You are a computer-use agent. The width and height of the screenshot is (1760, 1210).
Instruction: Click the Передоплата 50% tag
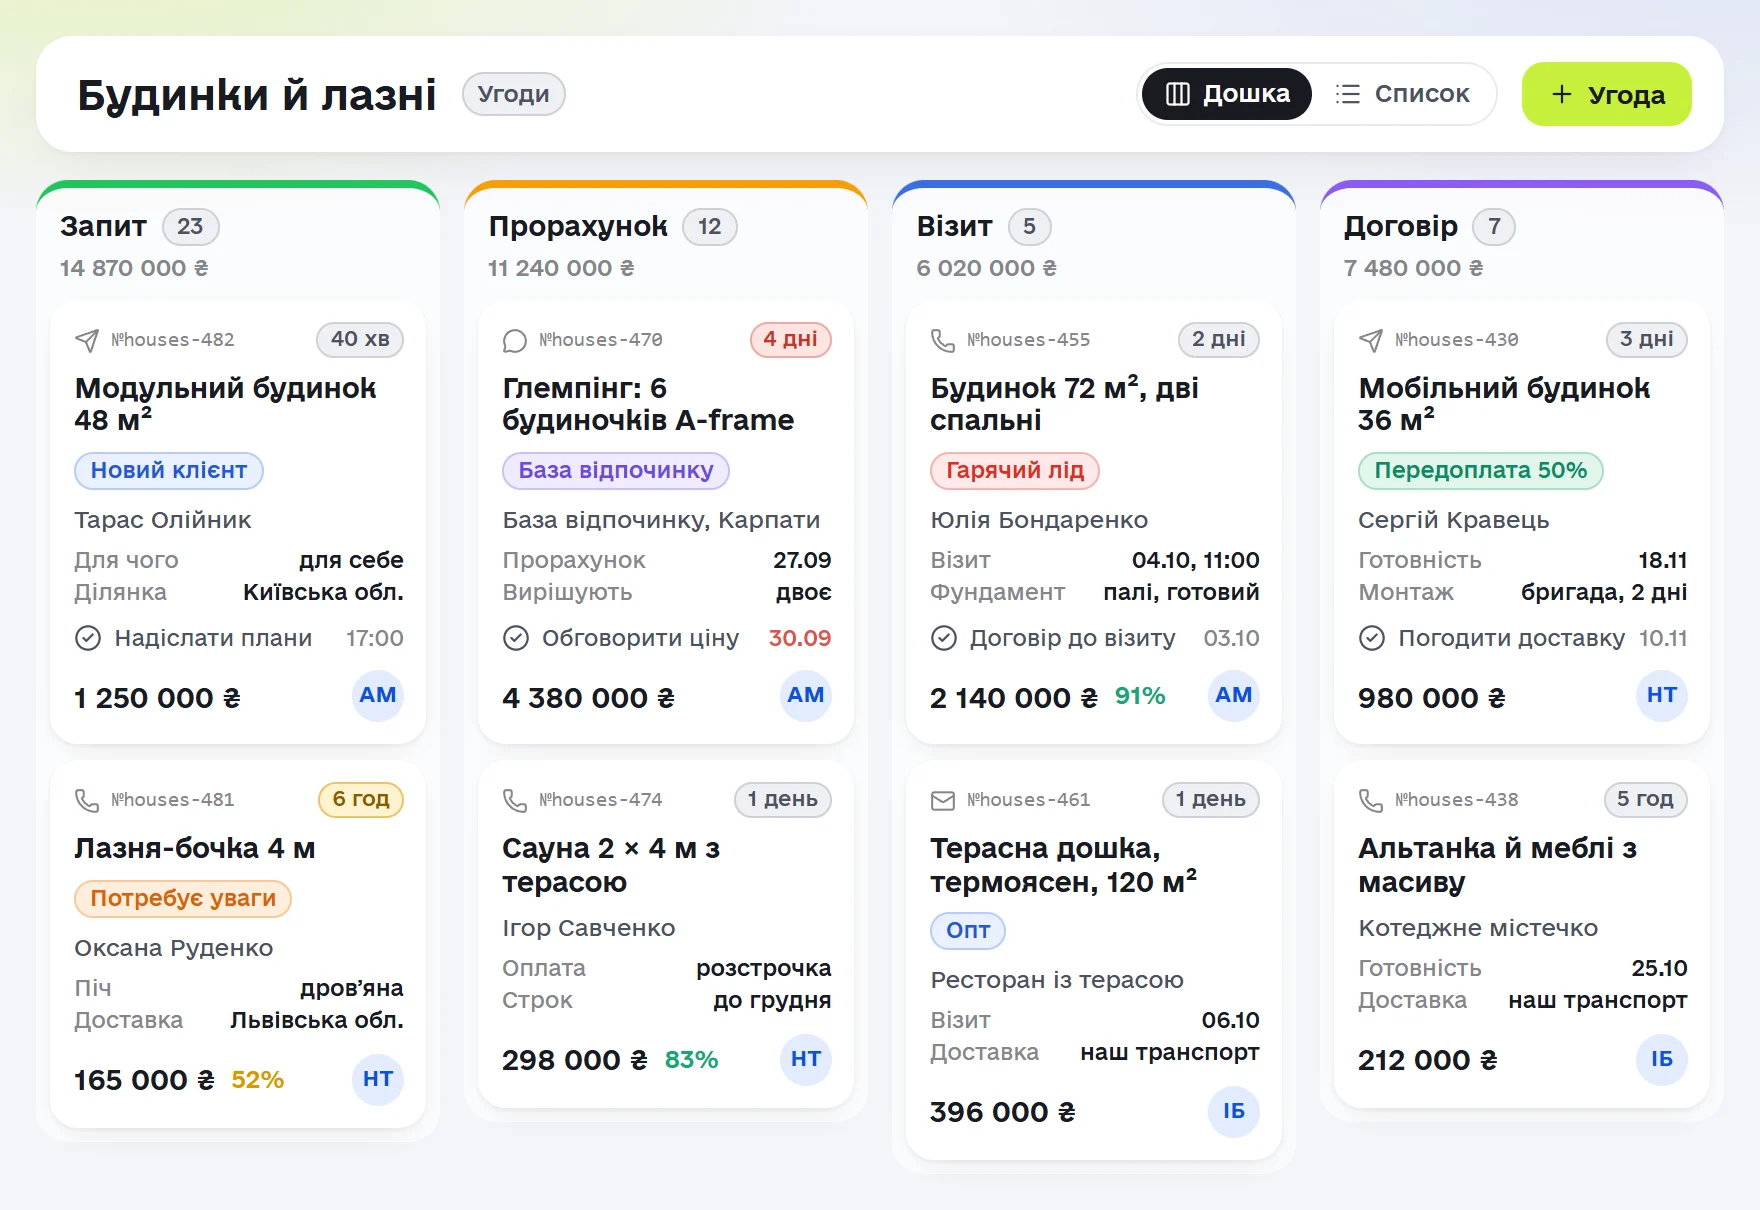click(x=1481, y=471)
